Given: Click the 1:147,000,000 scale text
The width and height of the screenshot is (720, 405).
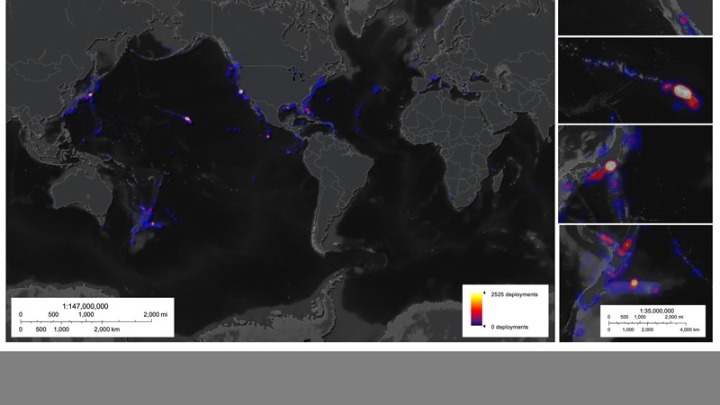Looking at the screenshot, I should (x=85, y=306).
